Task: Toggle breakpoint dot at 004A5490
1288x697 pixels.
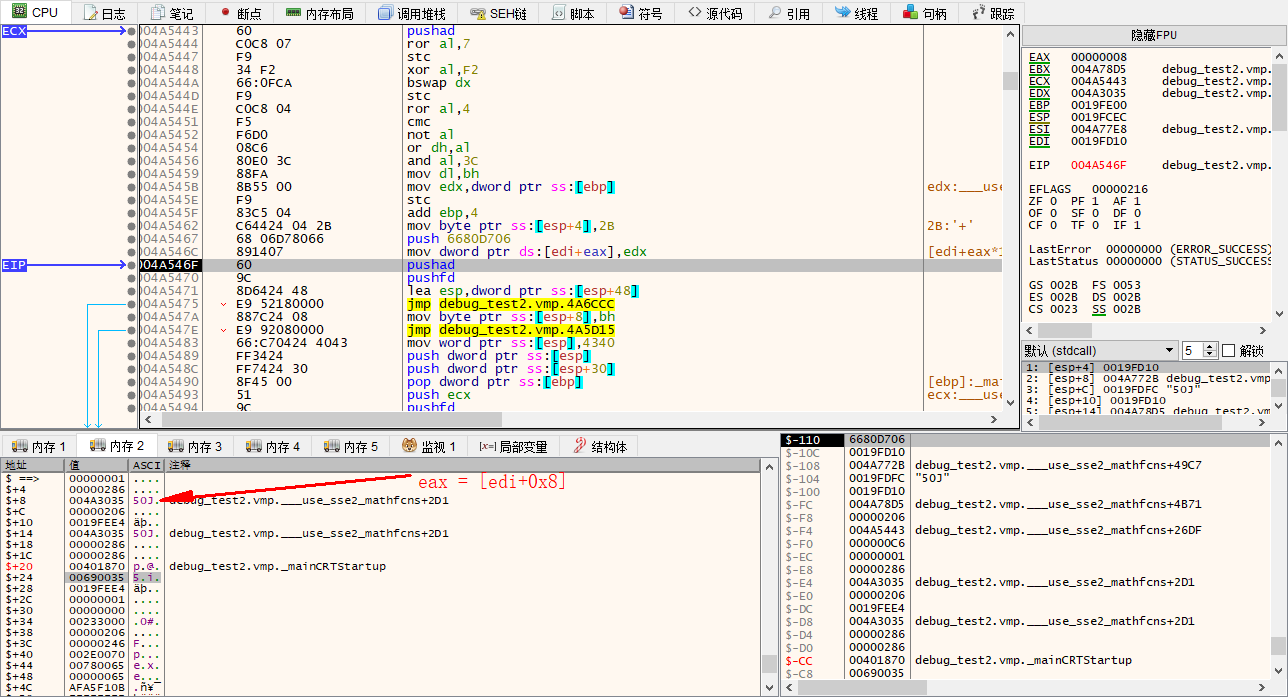Action: point(131,382)
